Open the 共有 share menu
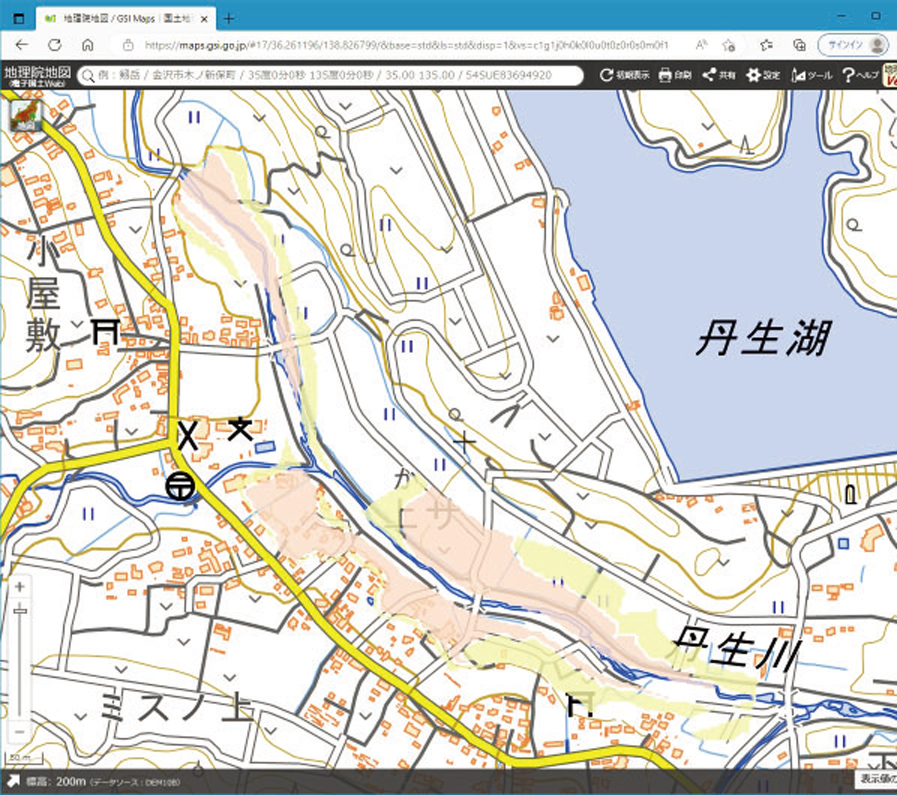897x795 pixels. [x=719, y=75]
